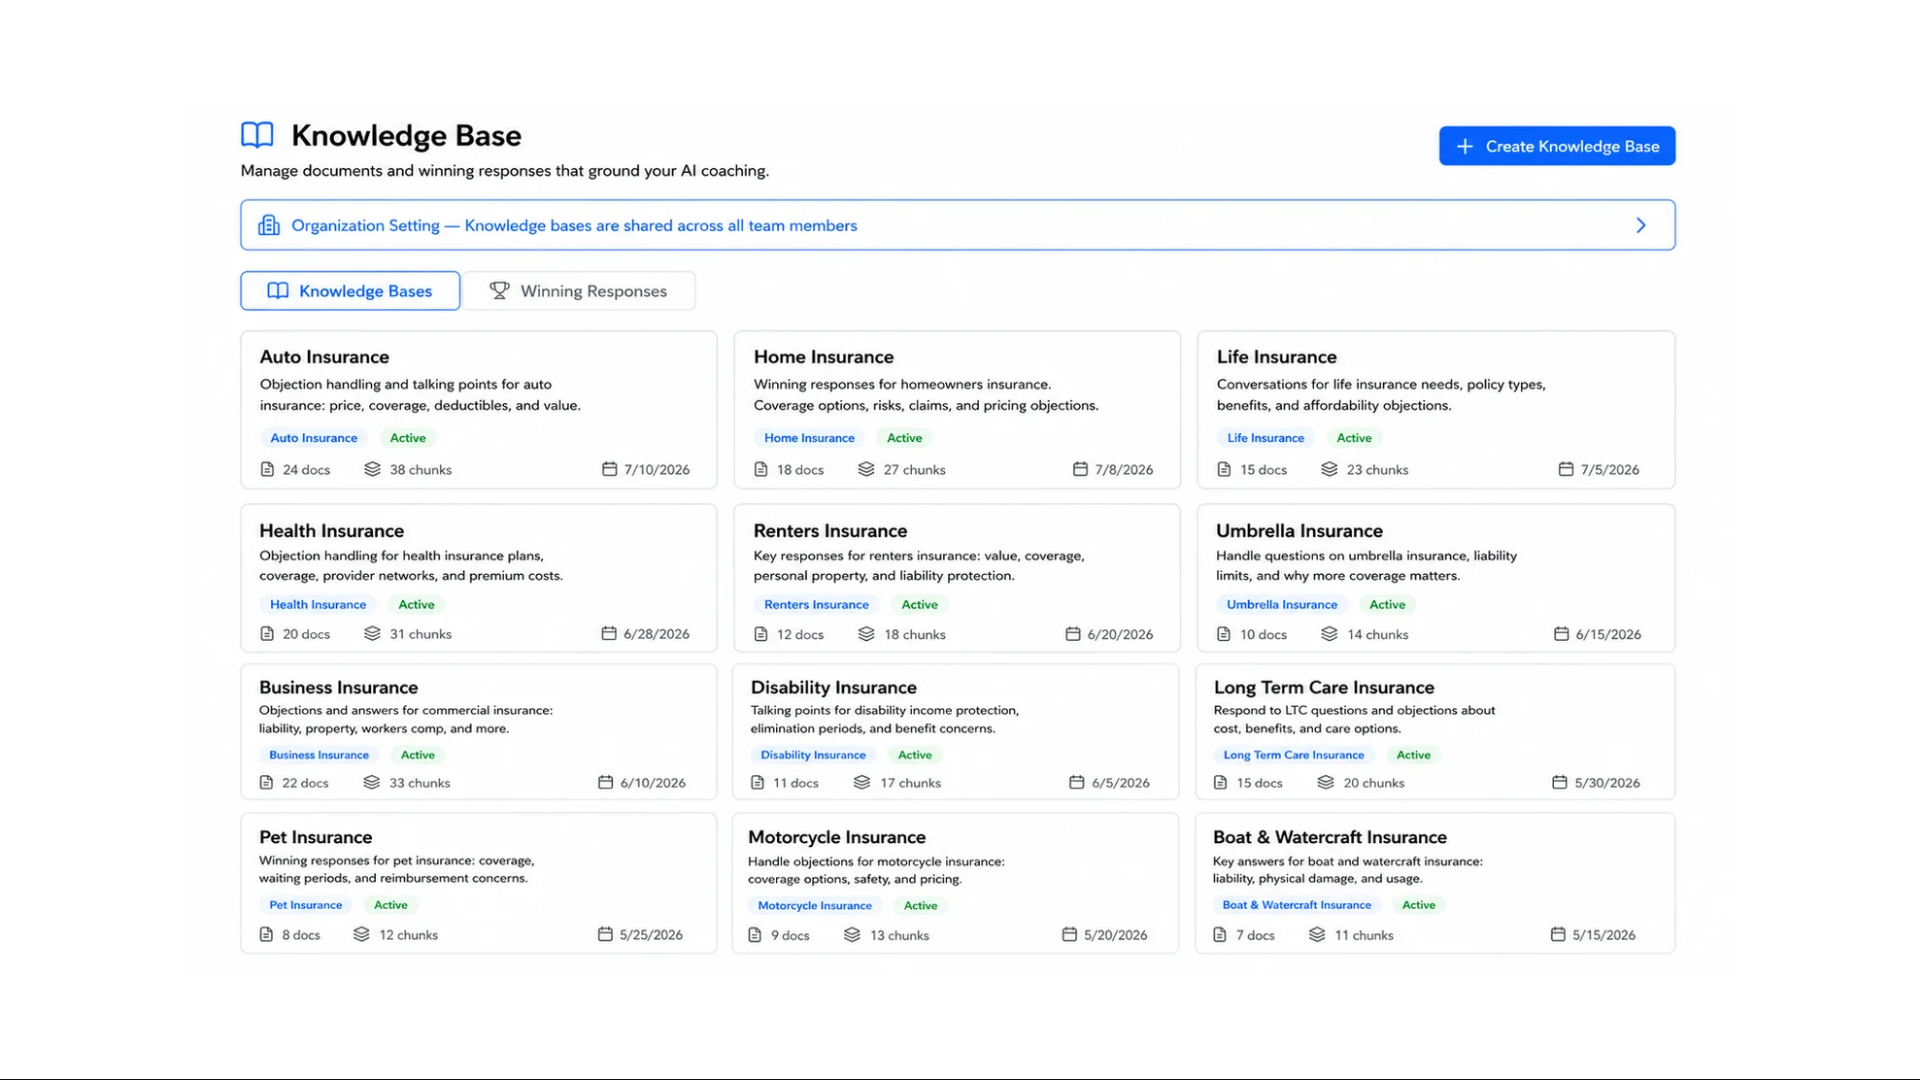Click the blue Long Term Care Insurance tag
The width and height of the screenshot is (1920, 1080).
pos(1293,755)
